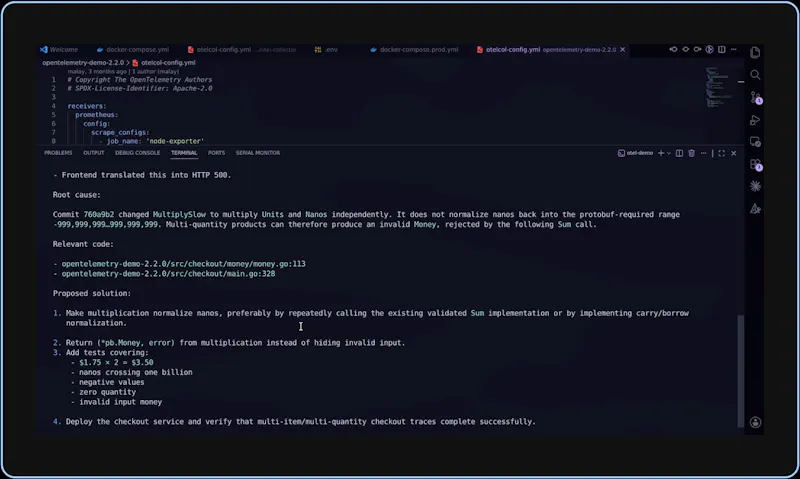Click opentelemetry-demo-2.2.0 breadcrumb folder
This screenshot has height=479, width=800.
pos(83,63)
